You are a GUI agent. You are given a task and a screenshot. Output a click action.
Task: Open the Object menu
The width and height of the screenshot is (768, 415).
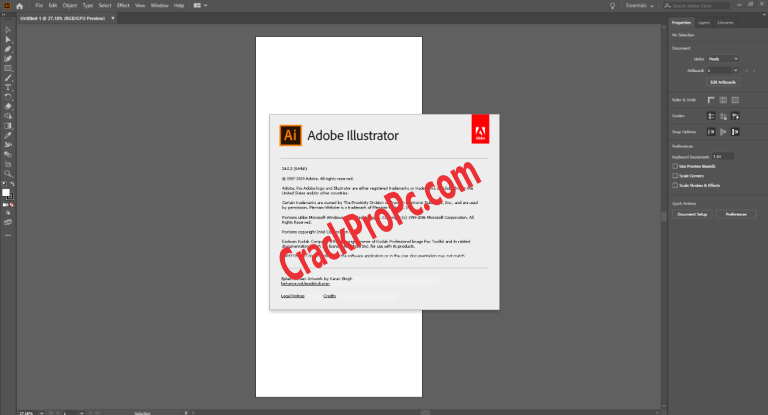tap(70, 5)
